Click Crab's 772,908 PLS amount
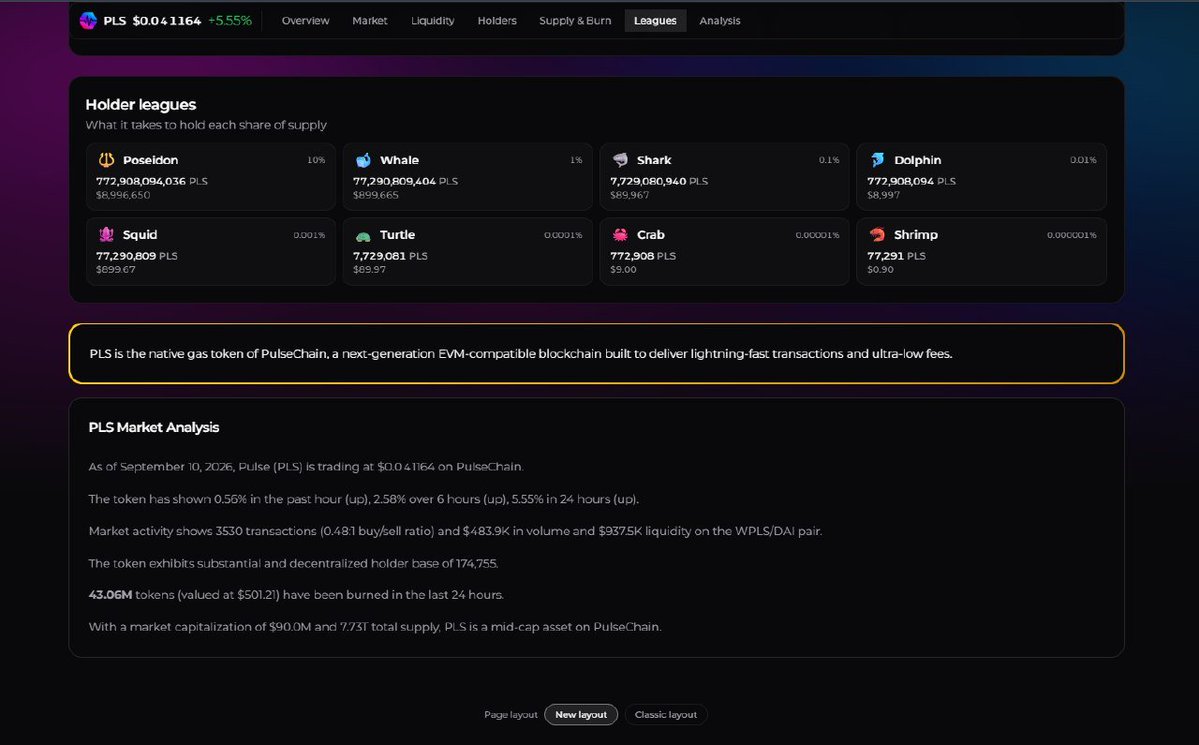 click(x=643, y=256)
